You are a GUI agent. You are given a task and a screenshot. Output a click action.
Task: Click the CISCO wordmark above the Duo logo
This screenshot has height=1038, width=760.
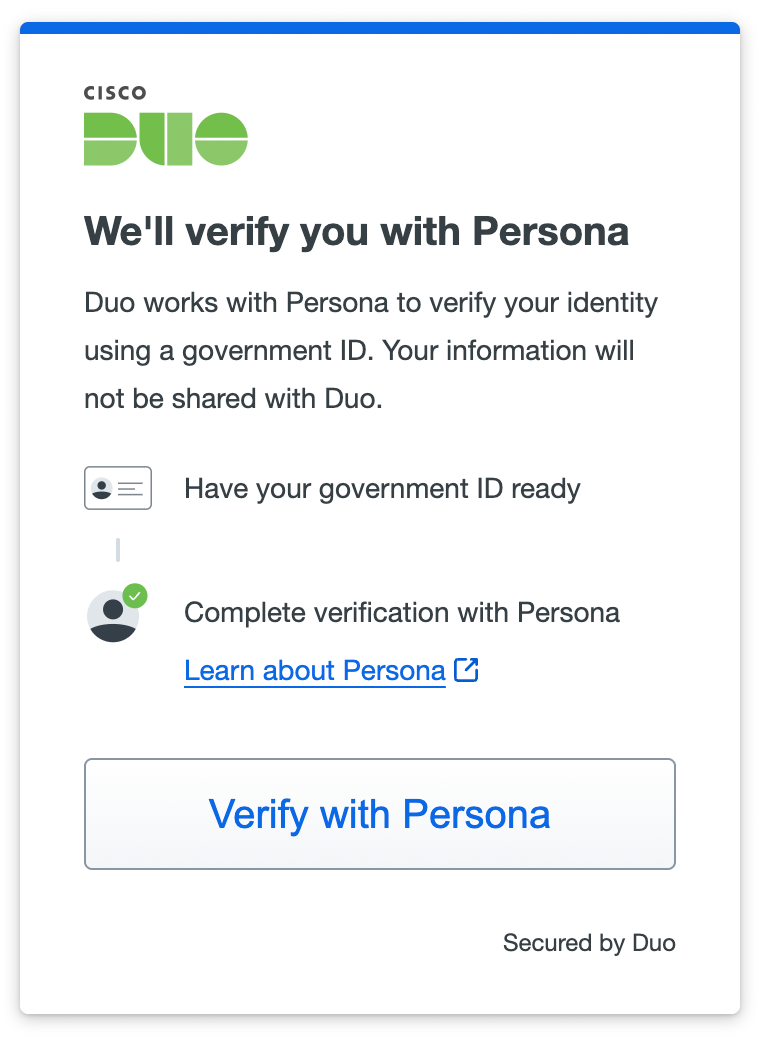point(113,93)
